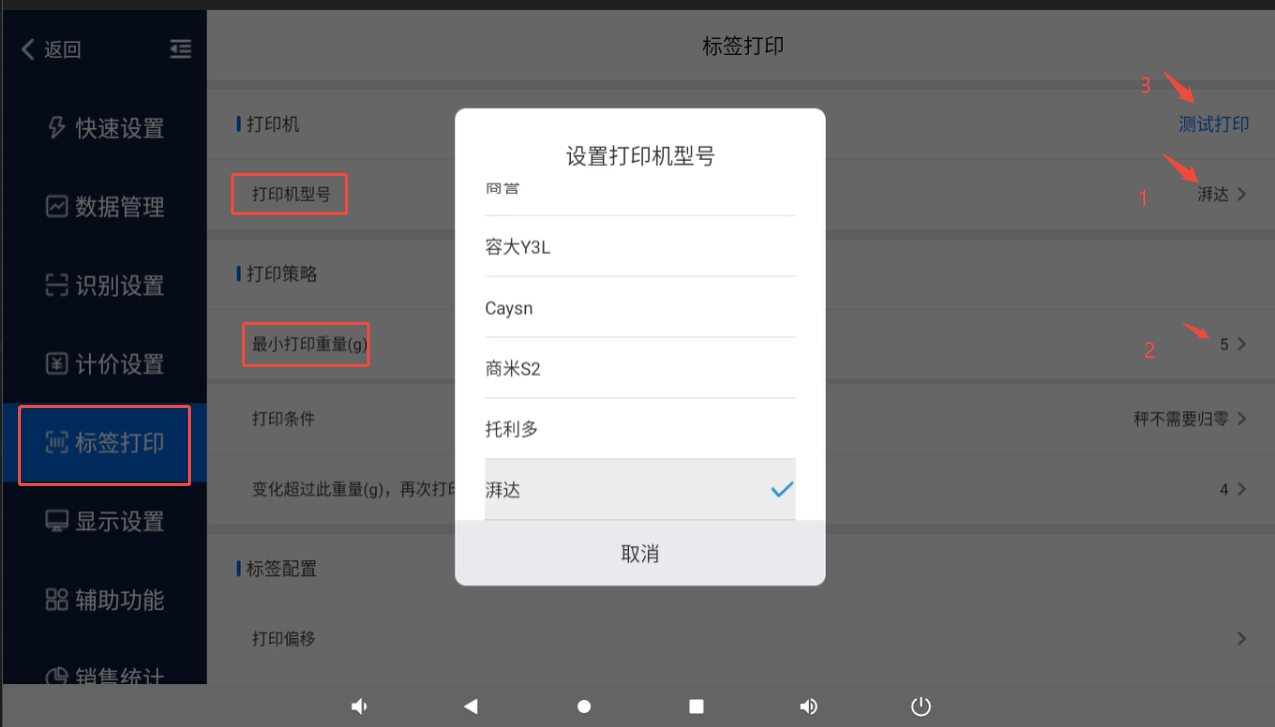Image resolution: width=1275 pixels, height=727 pixels.
Task: Expand 打印条件 chevron showing 秤不需要归零
Action: pyautogui.click(x=1241, y=419)
